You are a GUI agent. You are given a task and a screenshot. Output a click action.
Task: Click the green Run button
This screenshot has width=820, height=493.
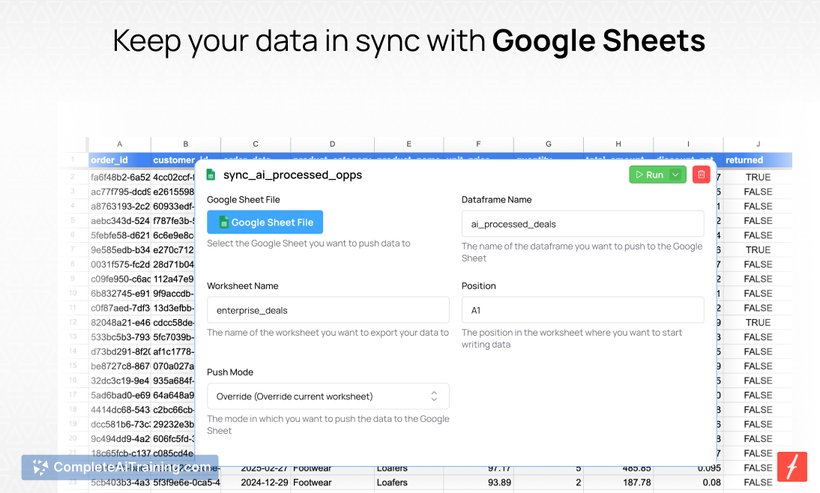[650, 175]
